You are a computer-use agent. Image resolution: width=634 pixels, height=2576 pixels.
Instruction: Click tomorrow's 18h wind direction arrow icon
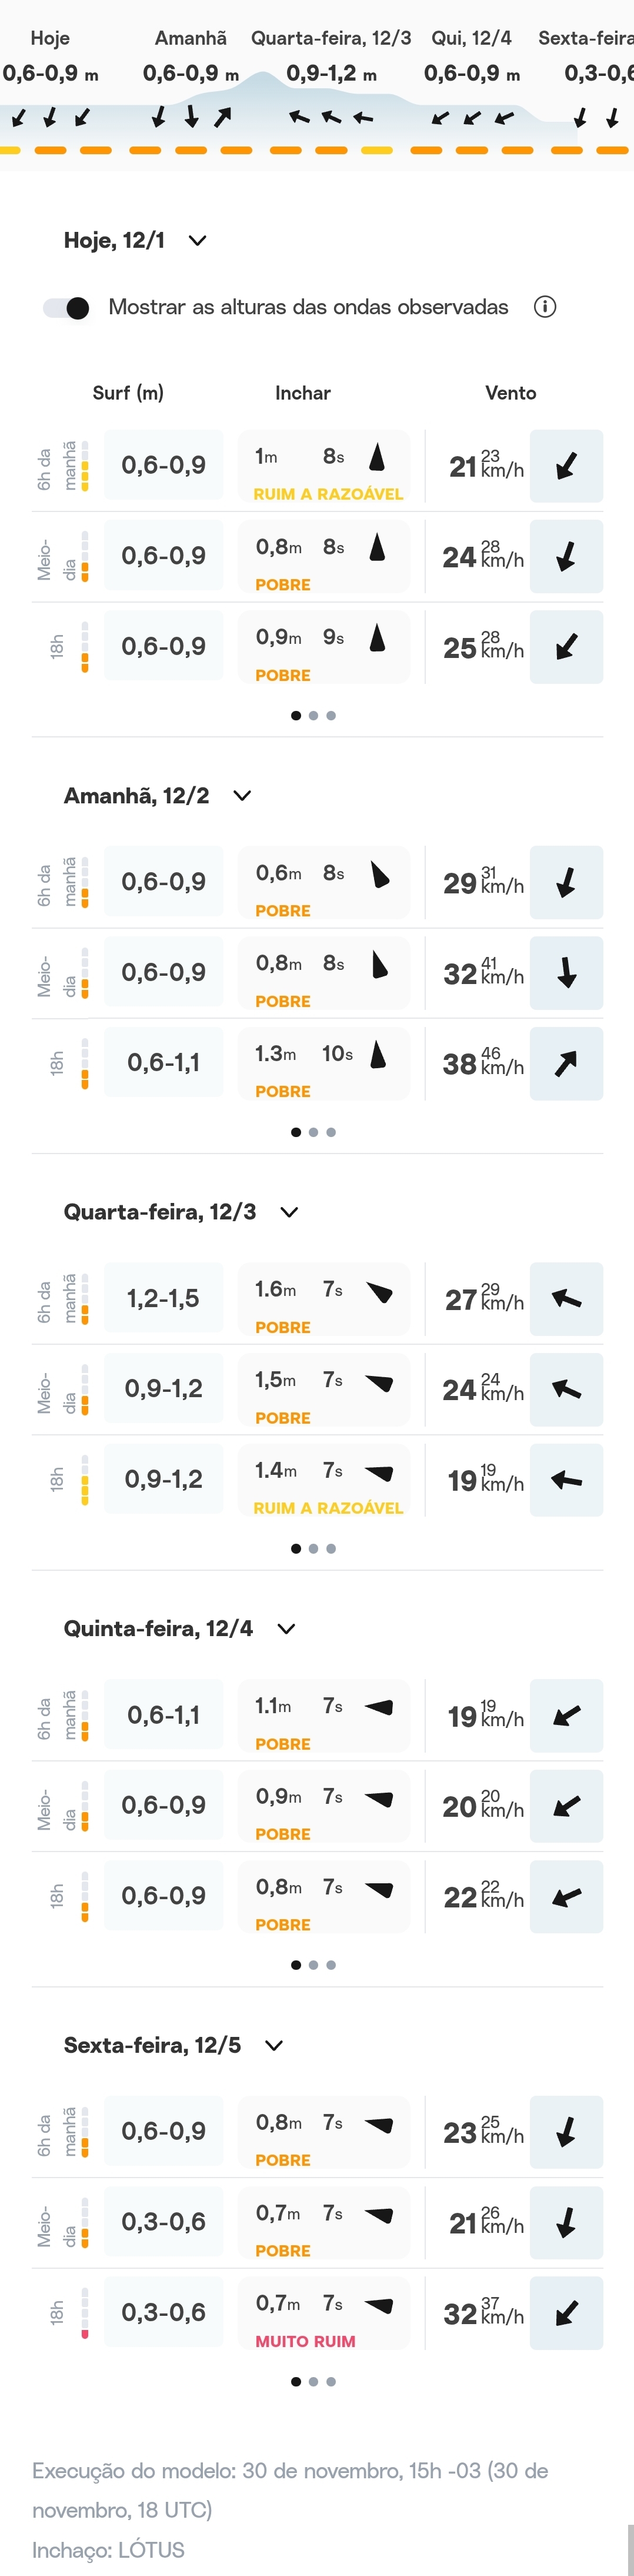tap(566, 1063)
